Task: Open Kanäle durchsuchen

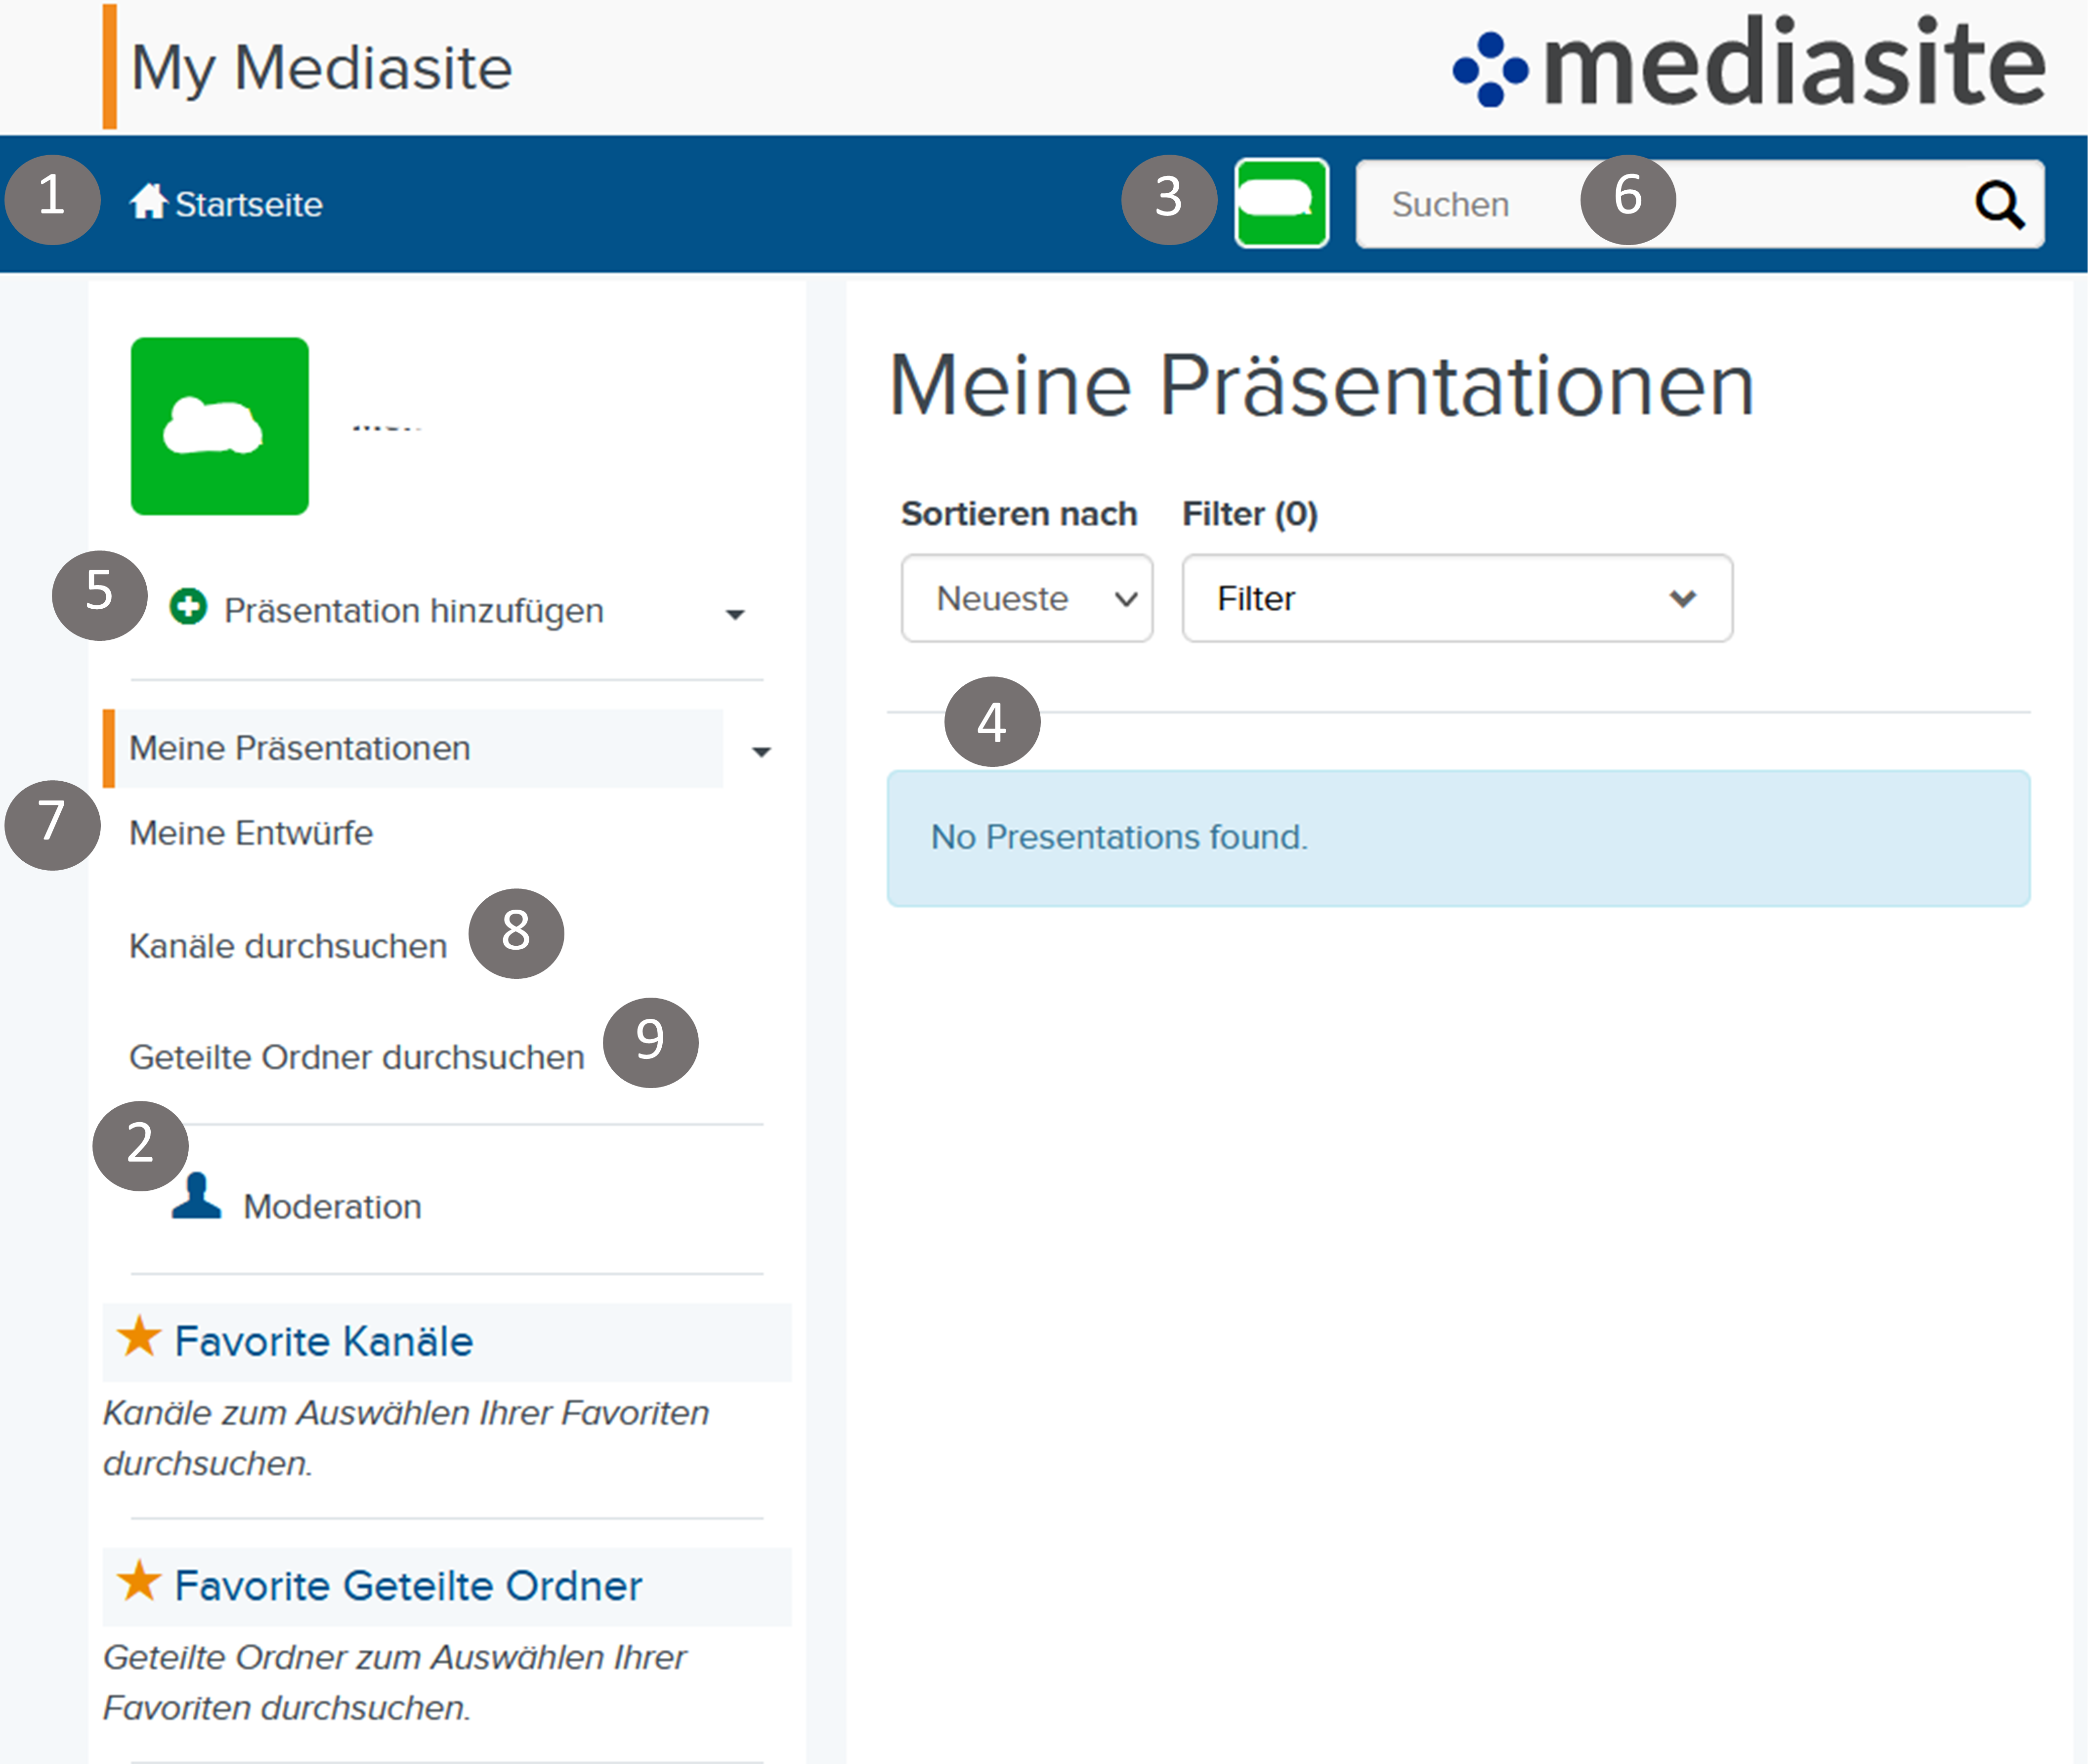Action: pyautogui.click(x=288, y=946)
